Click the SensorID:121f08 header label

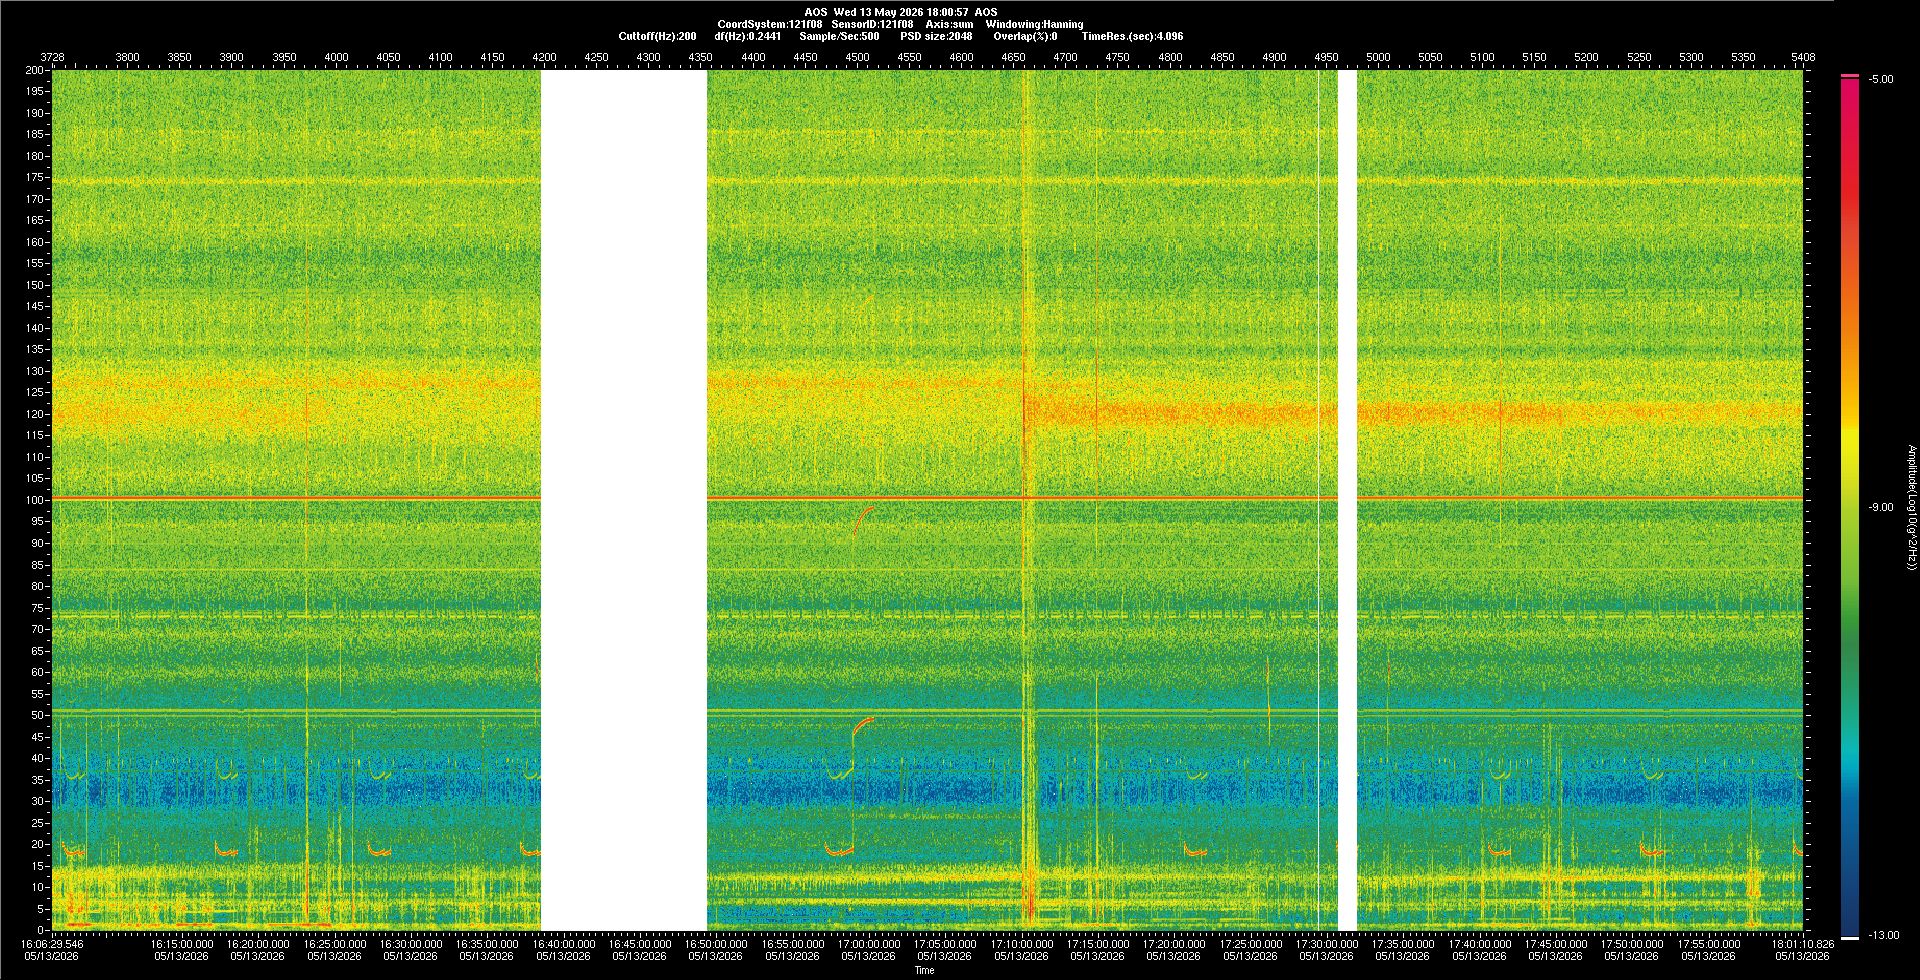tap(872, 24)
